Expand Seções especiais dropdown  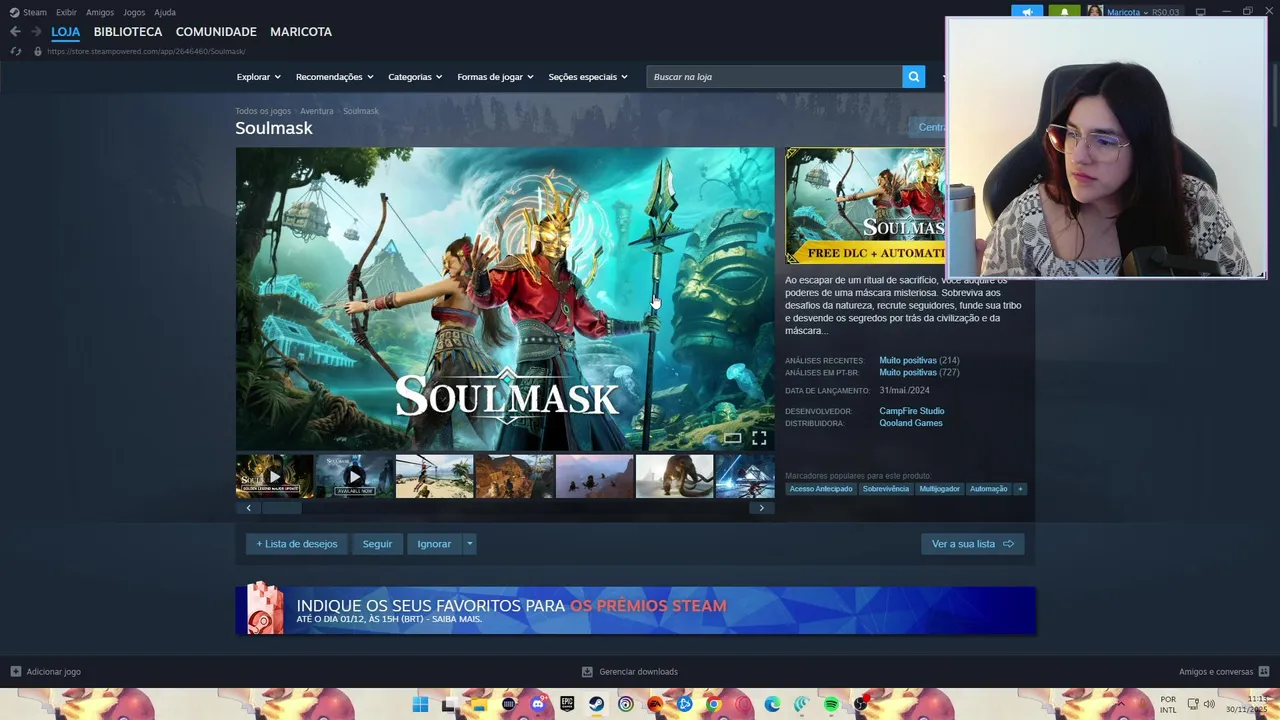(588, 77)
